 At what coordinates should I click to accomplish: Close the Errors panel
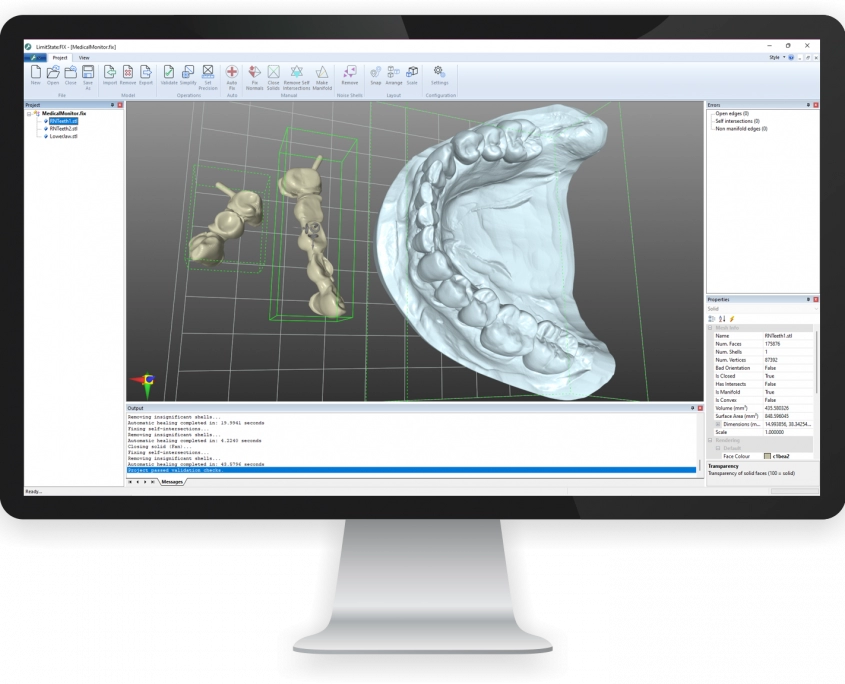click(x=817, y=104)
